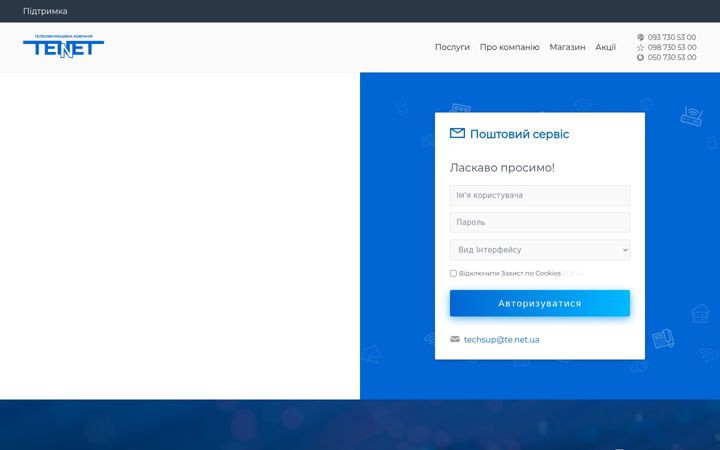This screenshot has height=450, width=720.
Task: Enable Відключити Захист по Cookies checkbox
Action: [453, 273]
